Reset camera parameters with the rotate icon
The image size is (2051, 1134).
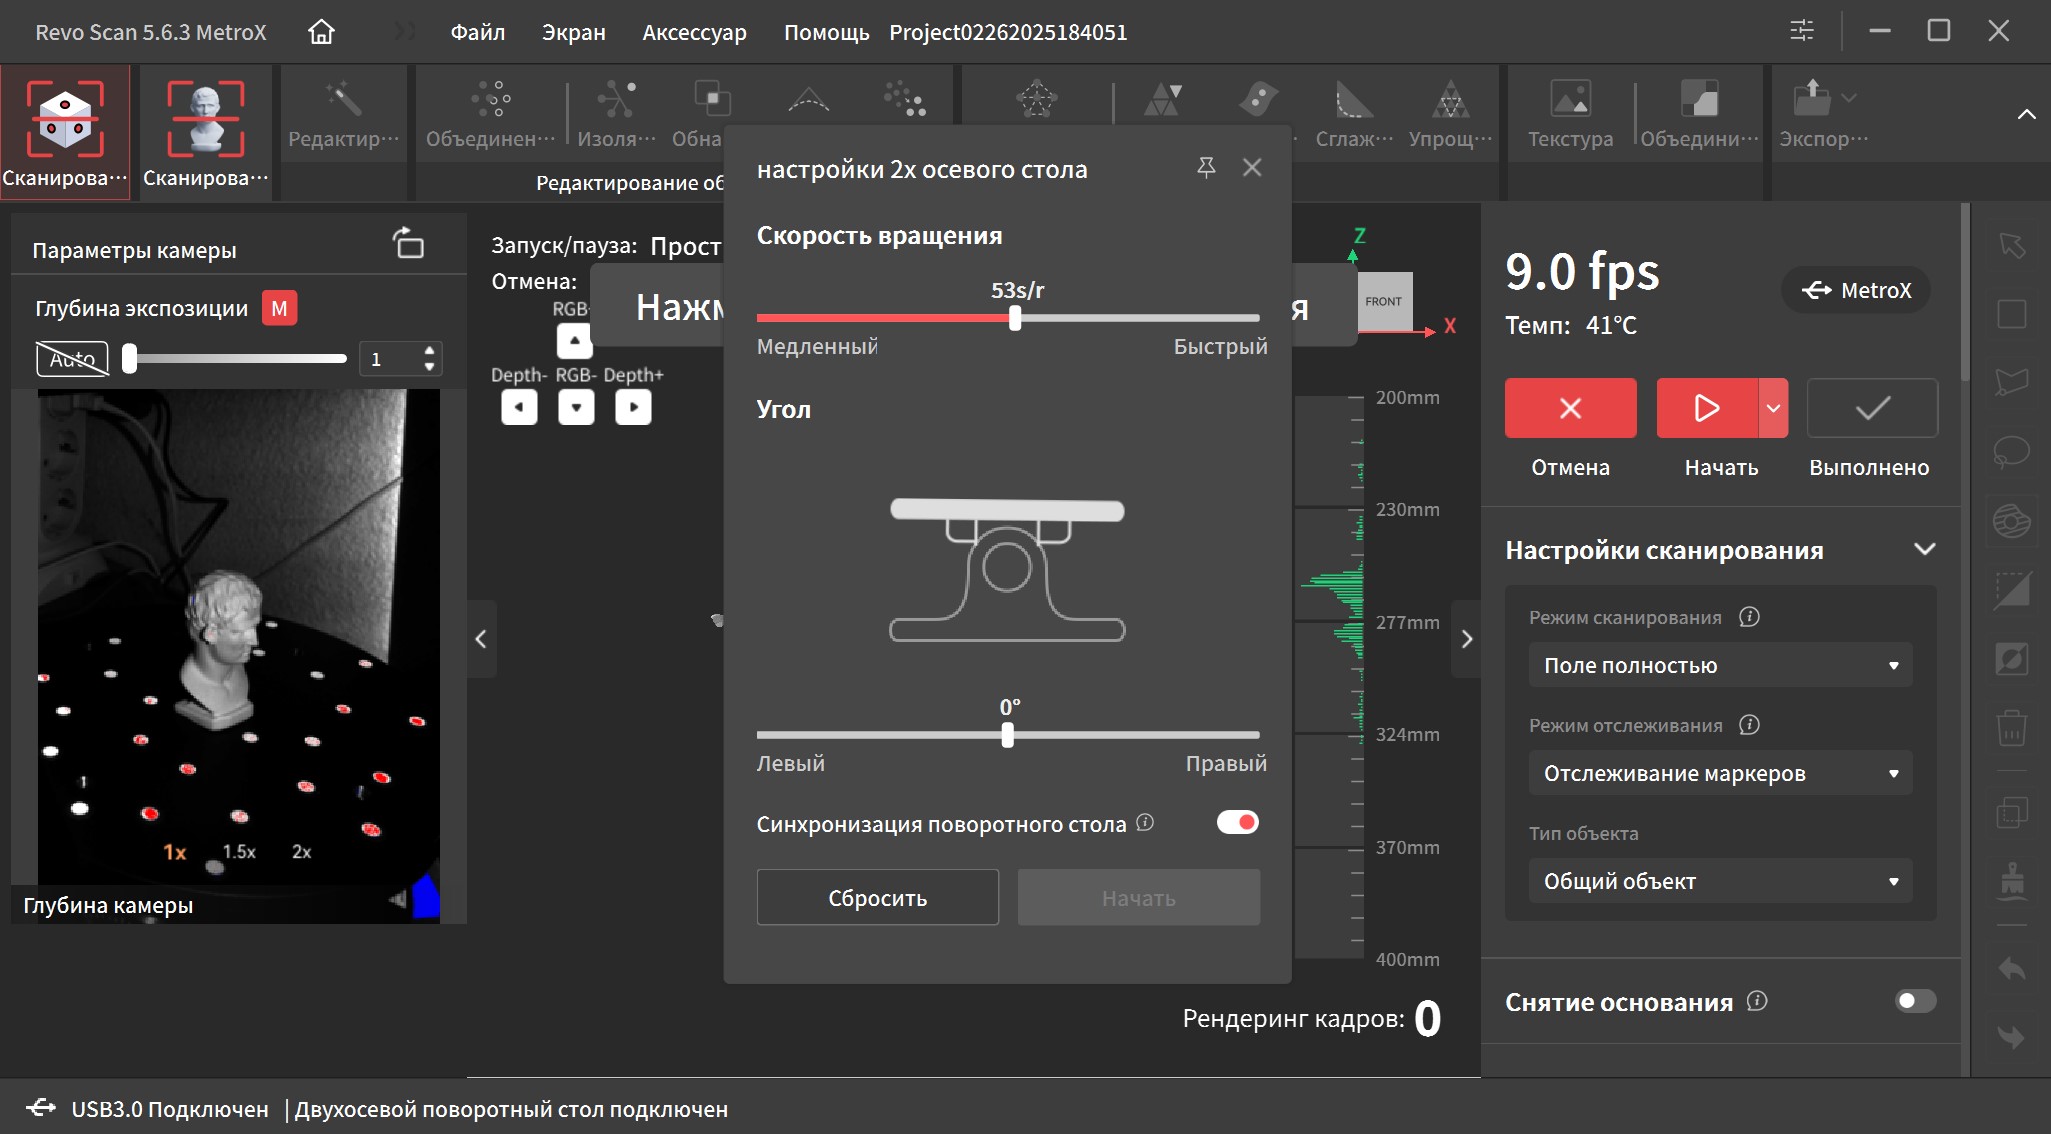408,243
